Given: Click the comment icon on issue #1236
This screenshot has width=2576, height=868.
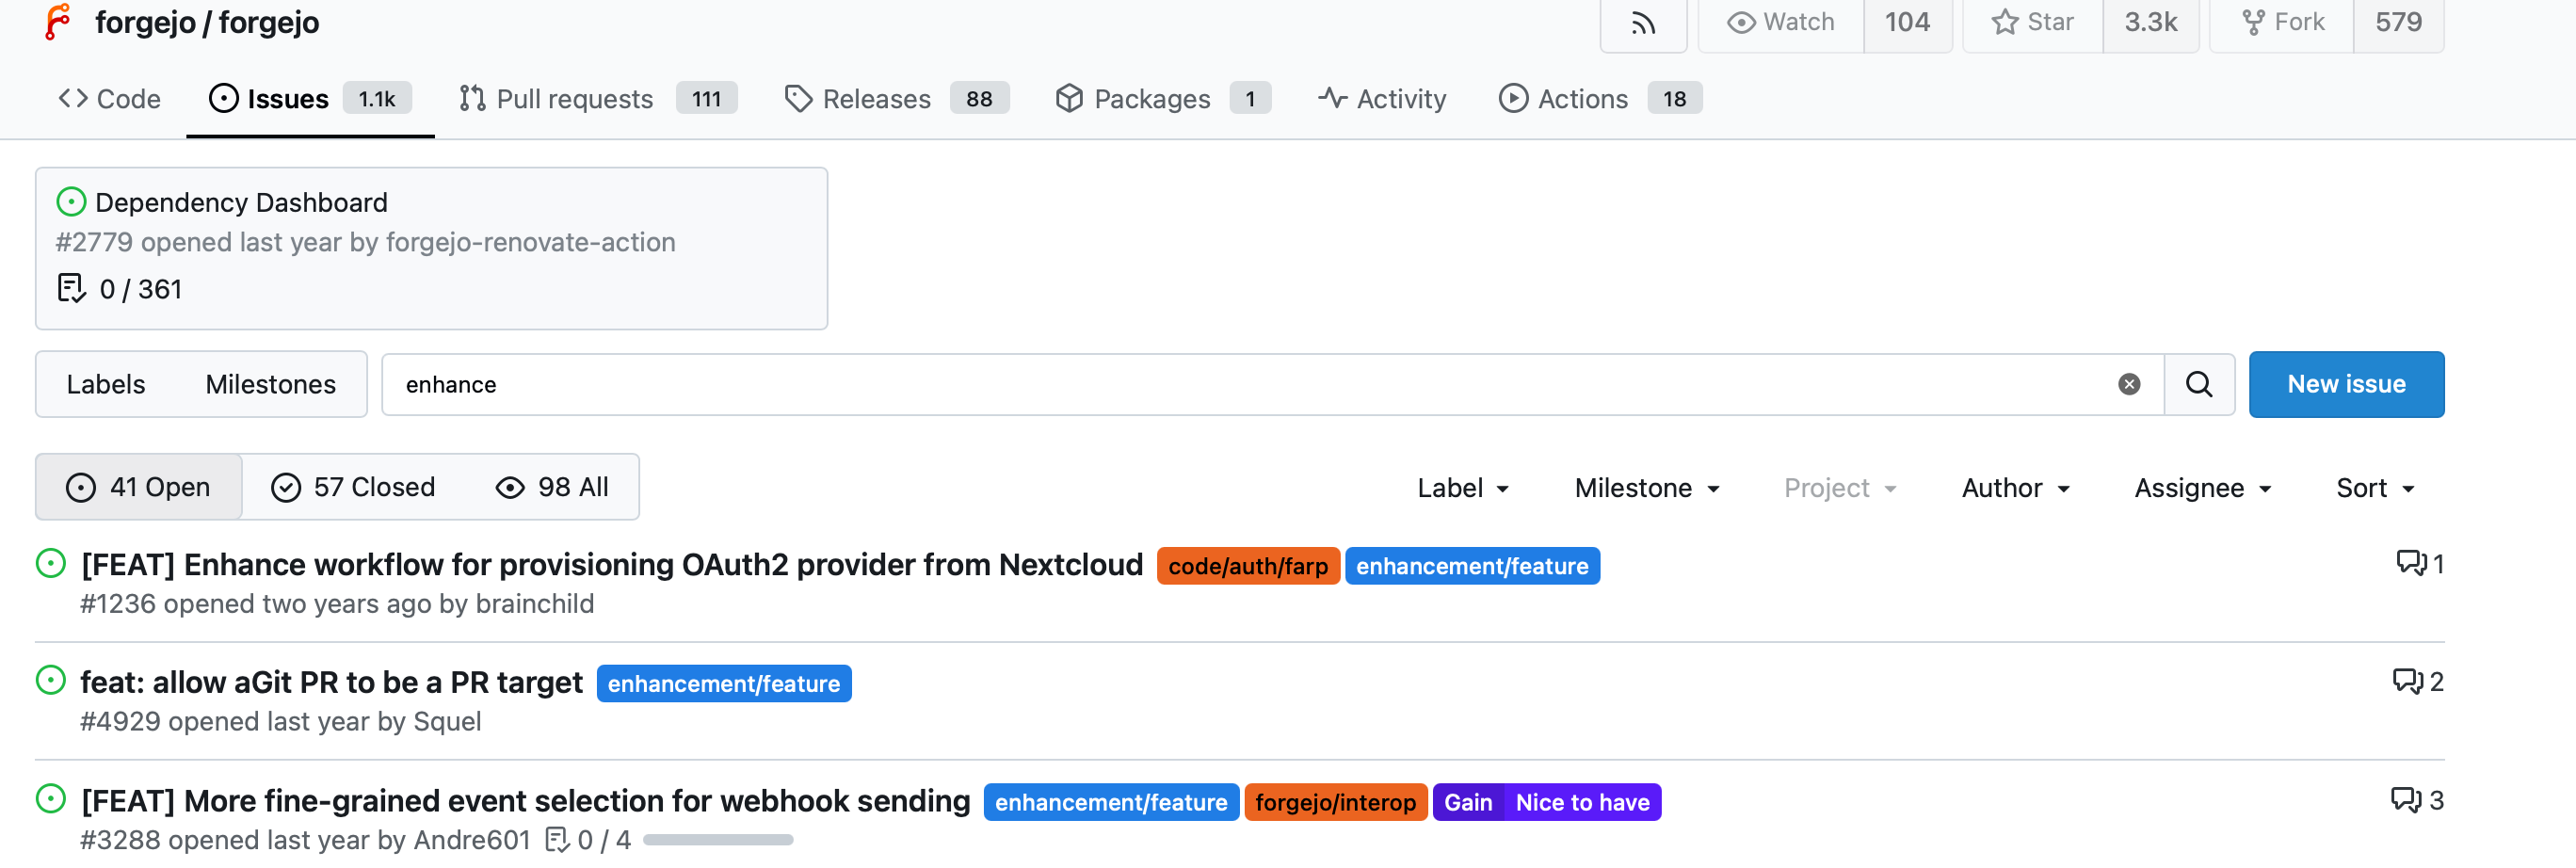Looking at the screenshot, I should [x=2410, y=563].
